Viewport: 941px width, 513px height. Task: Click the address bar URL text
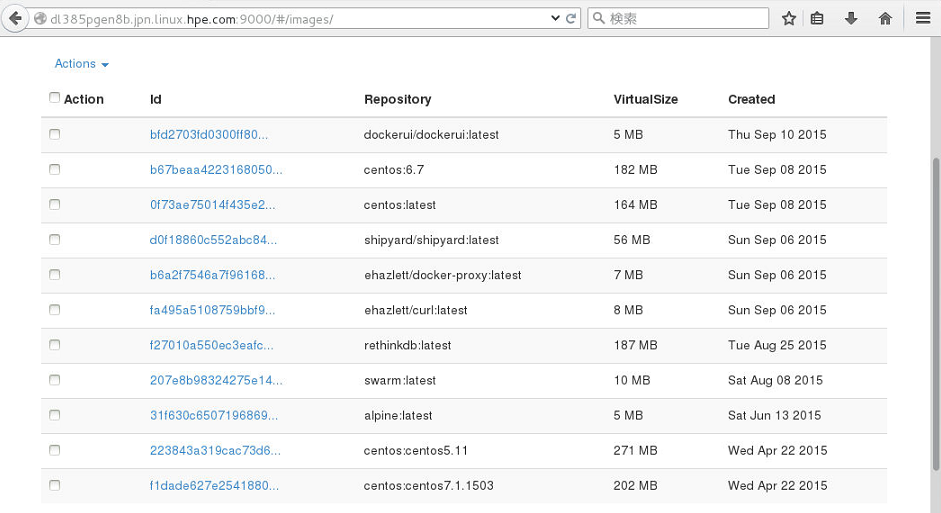tap(191, 19)
